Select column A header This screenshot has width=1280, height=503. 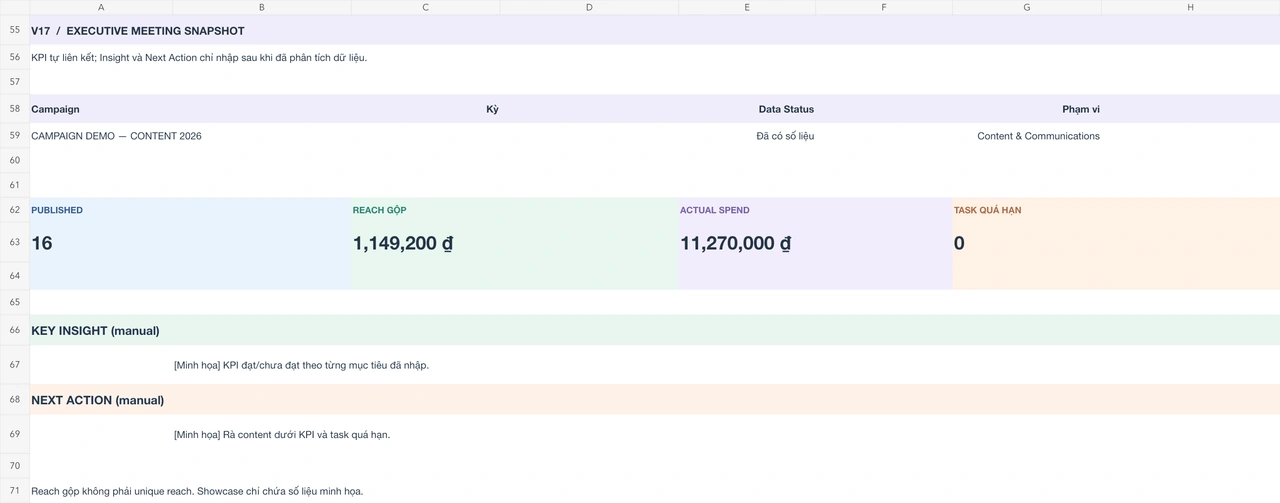click(x=101, y=7)
